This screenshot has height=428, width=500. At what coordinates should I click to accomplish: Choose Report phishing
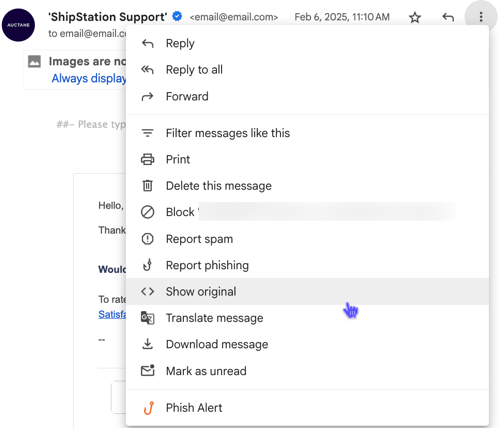307,265
